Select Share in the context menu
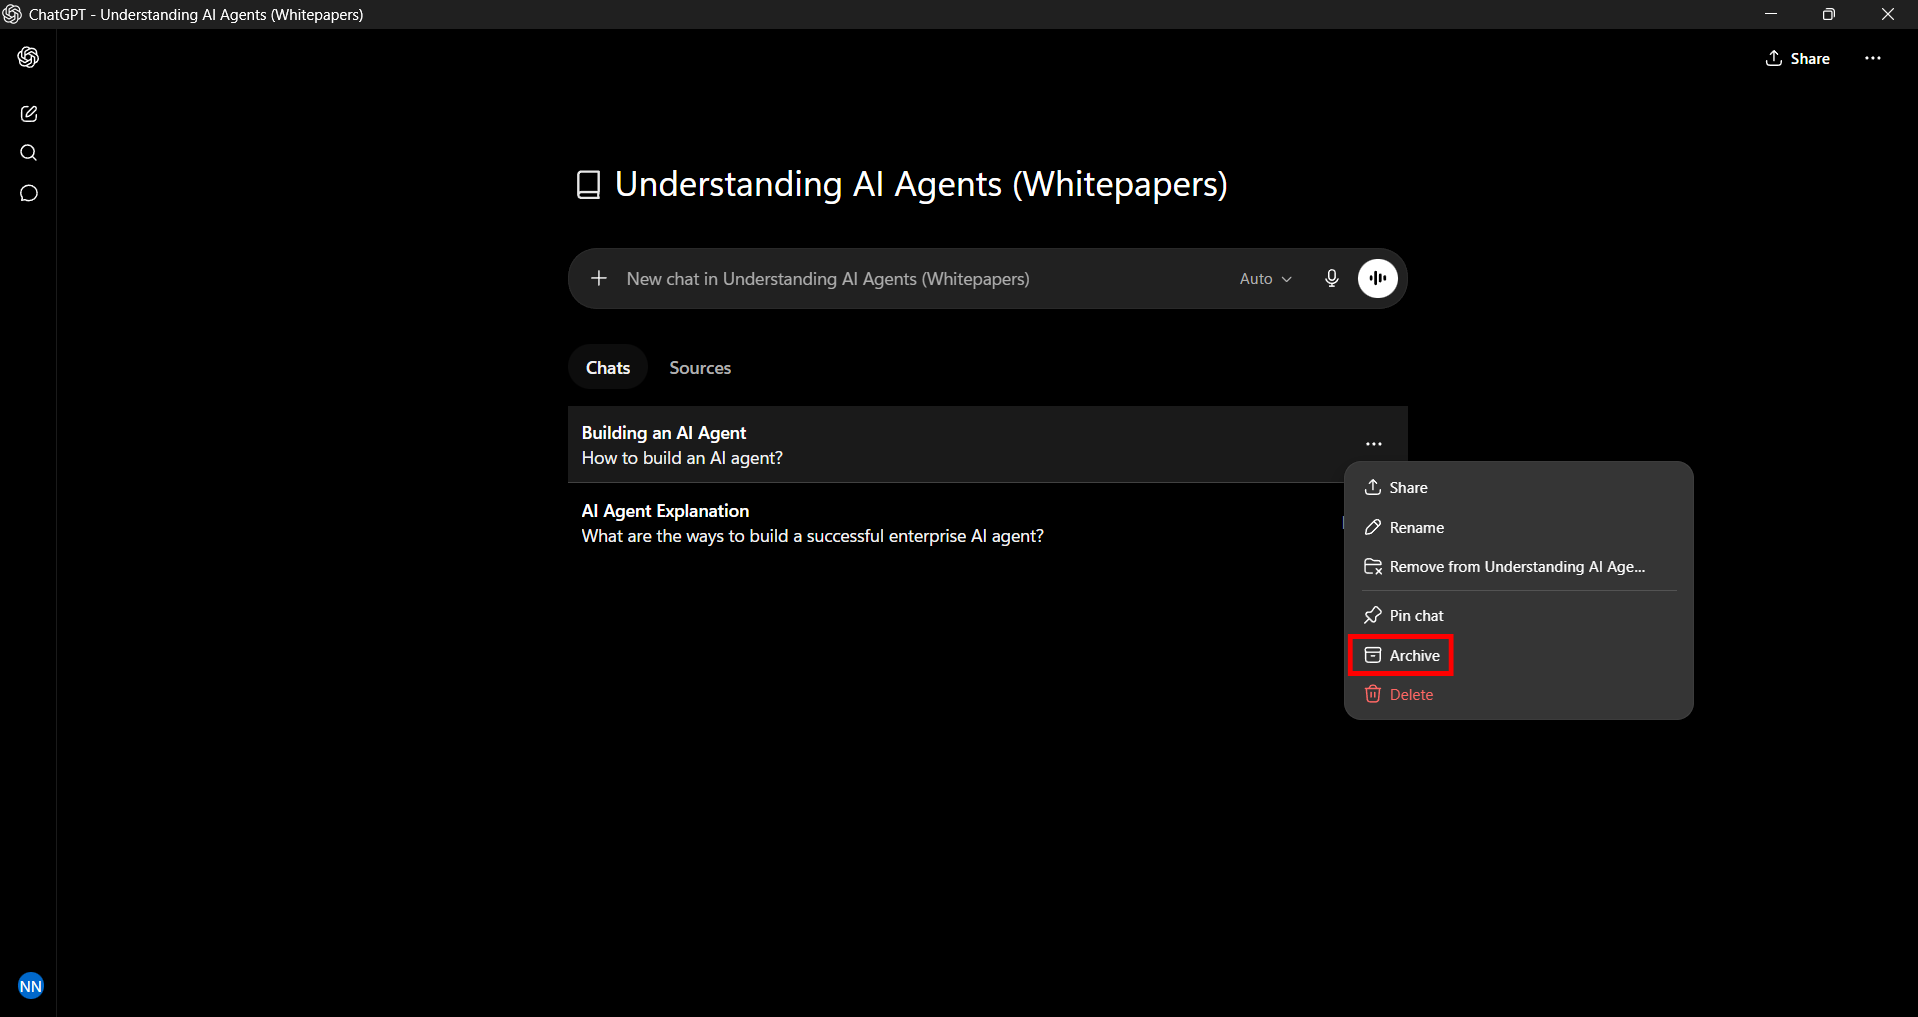The width and height of the screenshot is (1918, 1017). click(1518, 488)
